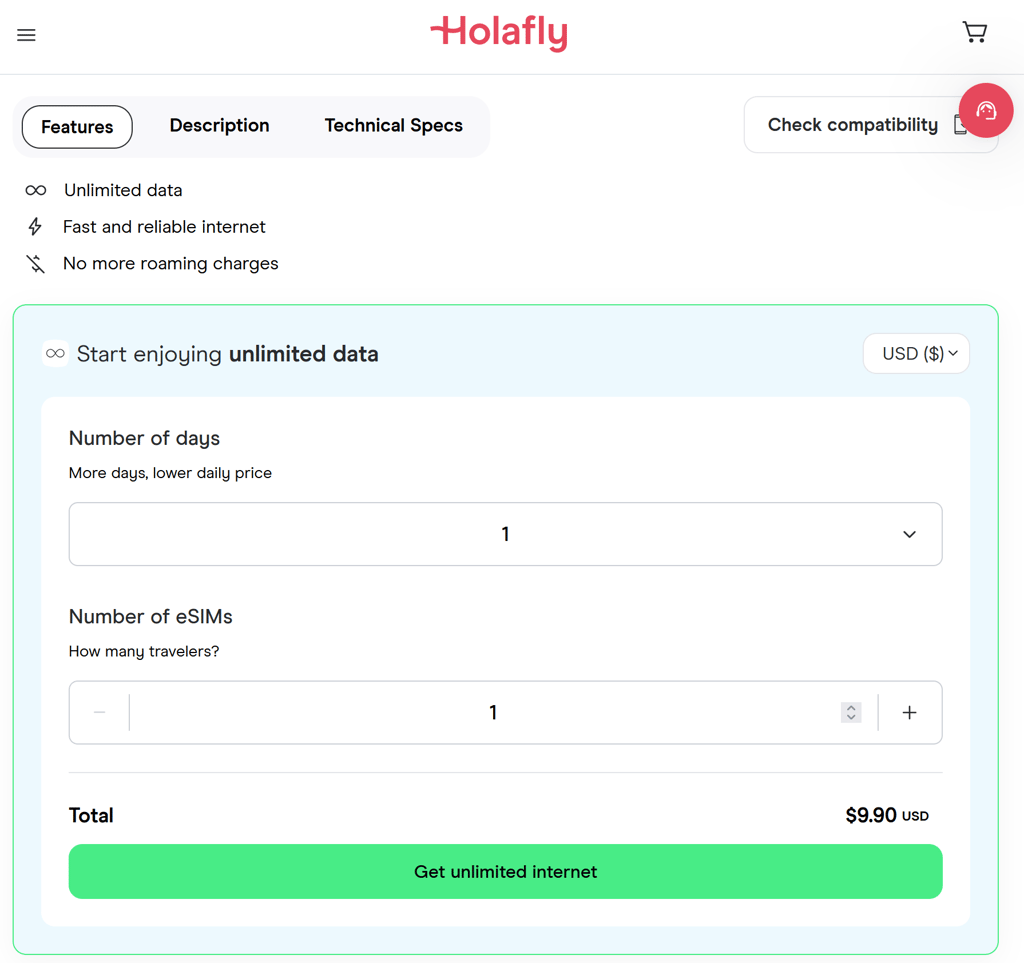This screenshot has width=1024, height=963.
Task: Open the support chat bubble
Action: (985, 110)
